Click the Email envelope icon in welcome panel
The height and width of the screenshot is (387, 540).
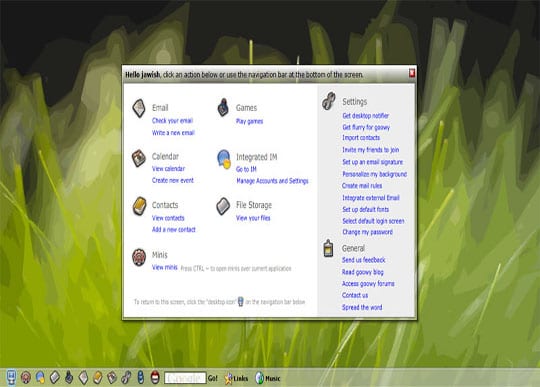point(139,109)
